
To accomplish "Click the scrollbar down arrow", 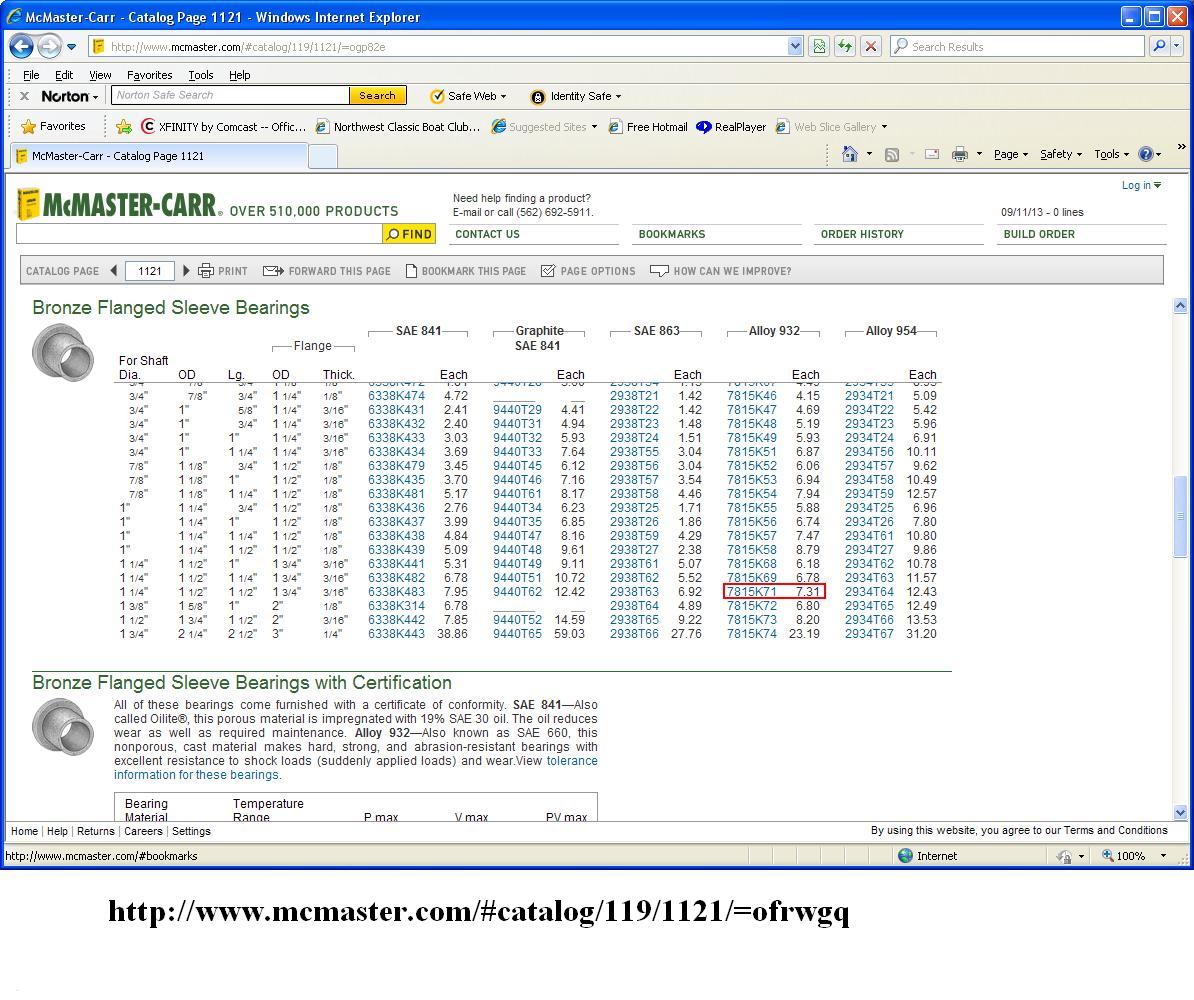I will [x=1180, y=813].
